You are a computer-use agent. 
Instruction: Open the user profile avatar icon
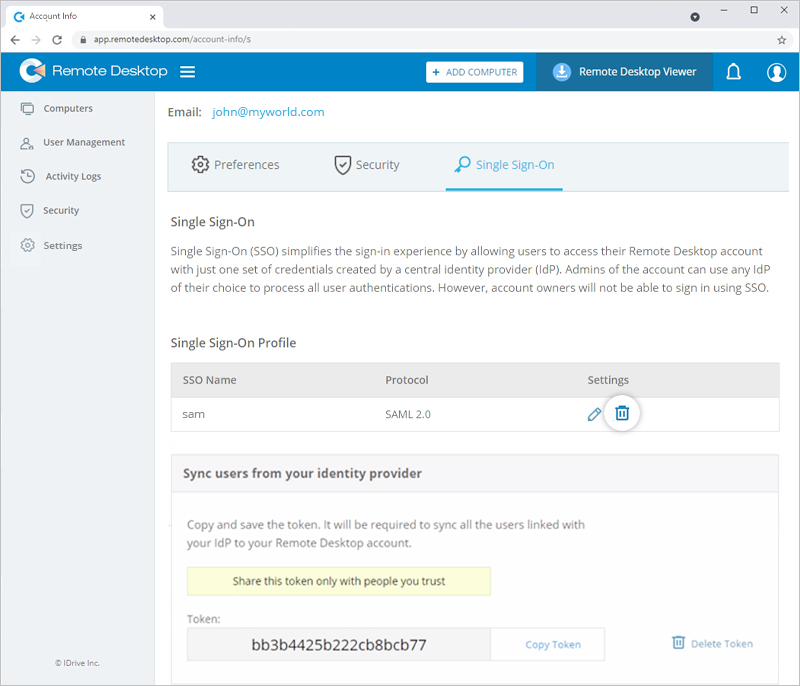(x=776, y=72)
